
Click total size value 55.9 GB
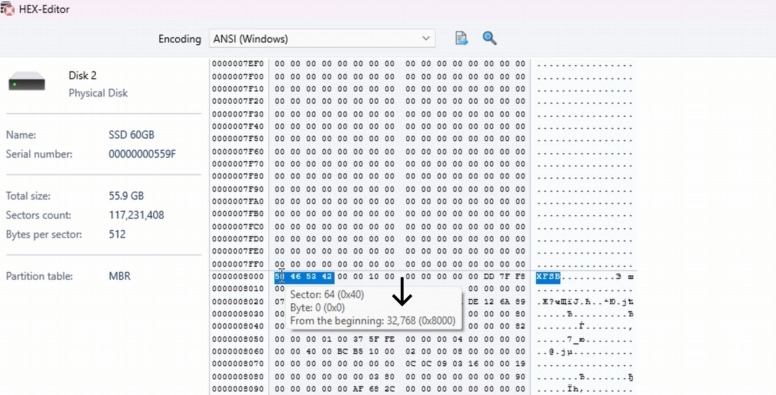126,196
